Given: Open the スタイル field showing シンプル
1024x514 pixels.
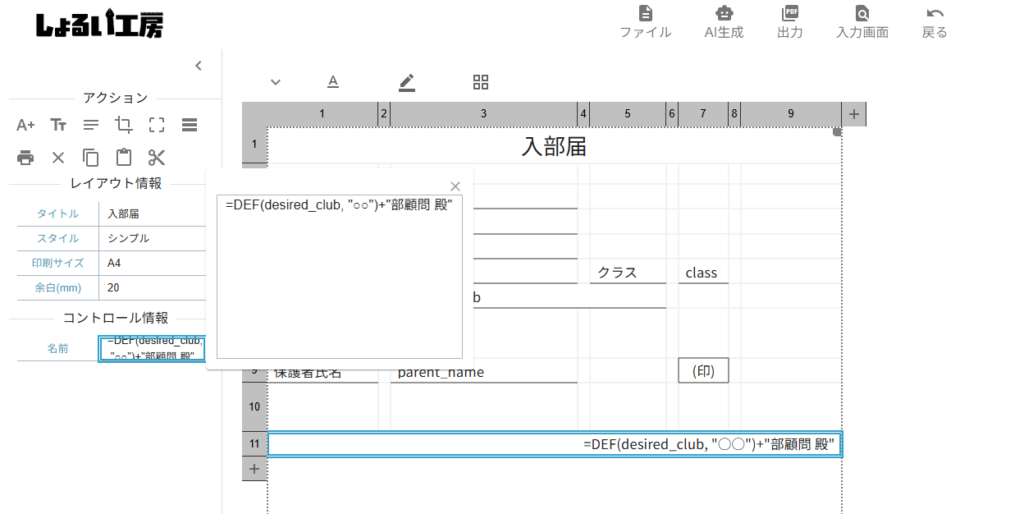Looking at the screenshot, I should (x=153, y=238).
